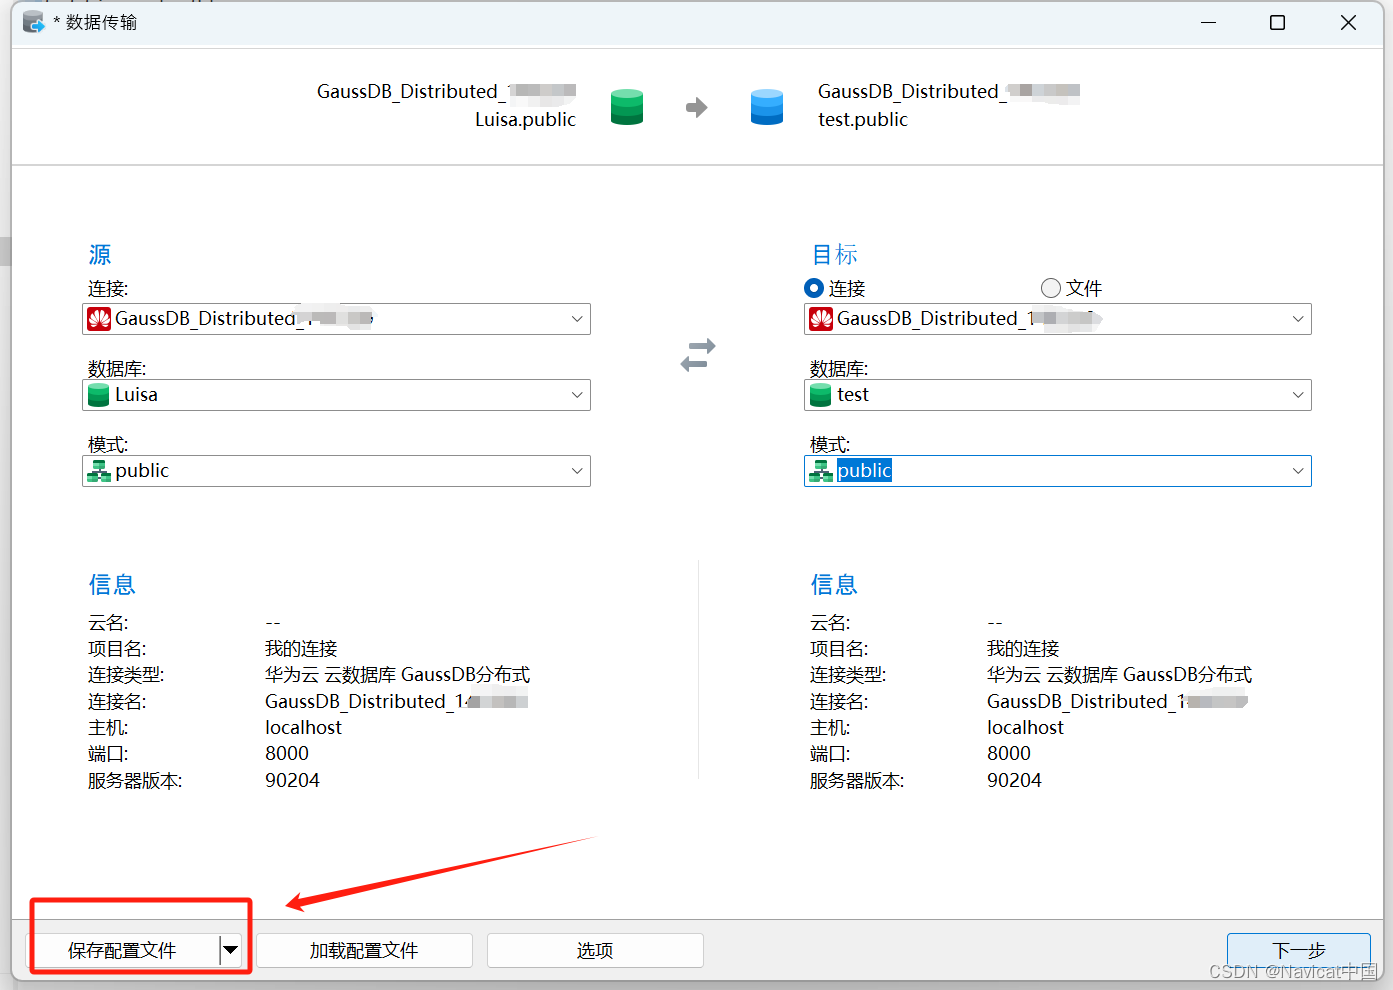The width and height of the screenshot is (1393, 990).
Task: Open the target schema public dropdown
Action: pos(1298,471)
